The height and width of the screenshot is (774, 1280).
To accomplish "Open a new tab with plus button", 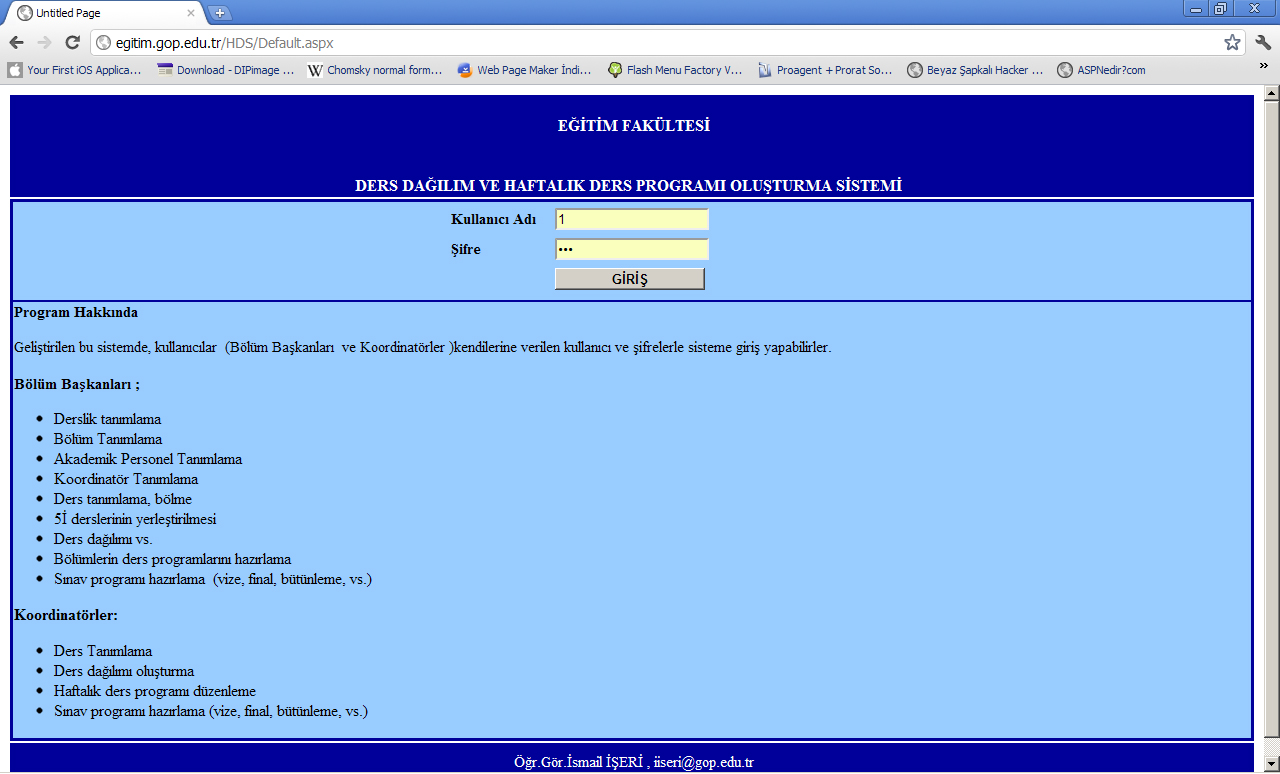I will (220, 13).
